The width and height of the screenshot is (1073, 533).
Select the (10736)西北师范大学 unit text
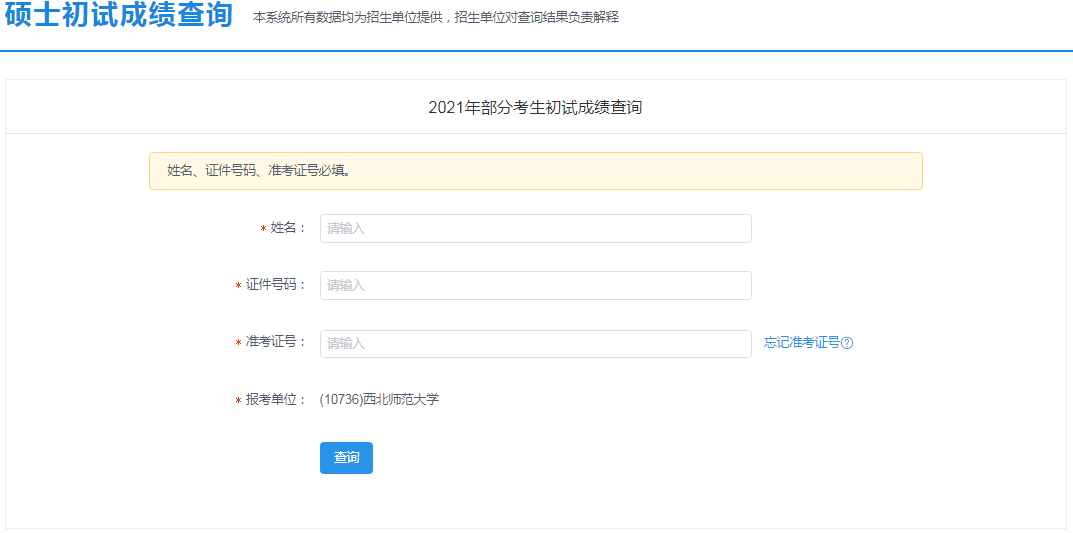(x=379, y=400)
